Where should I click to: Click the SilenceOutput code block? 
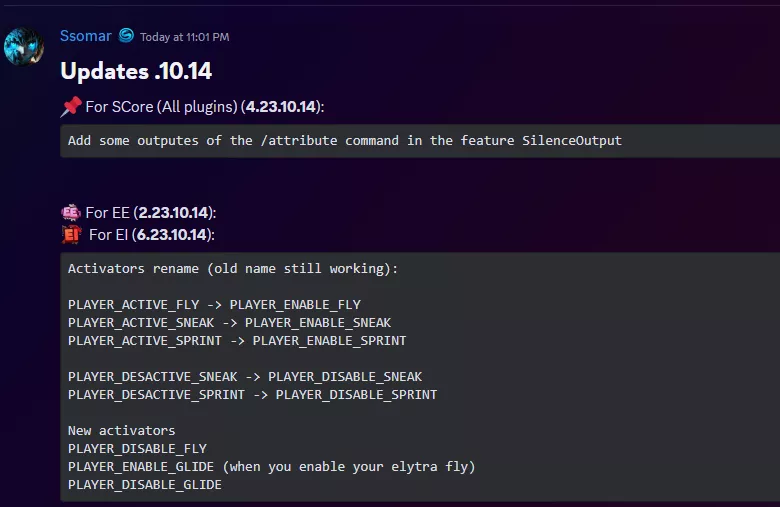coord(345,141)
